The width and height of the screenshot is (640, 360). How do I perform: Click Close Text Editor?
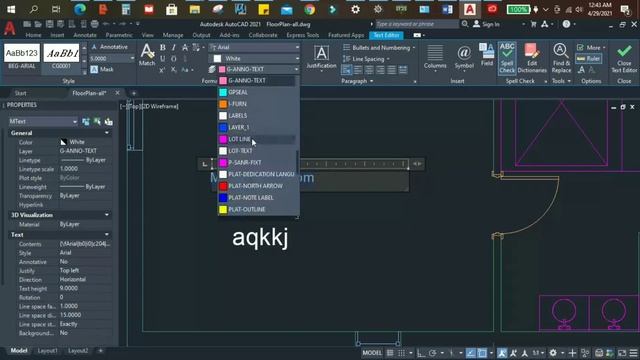(x=624, y=58)
